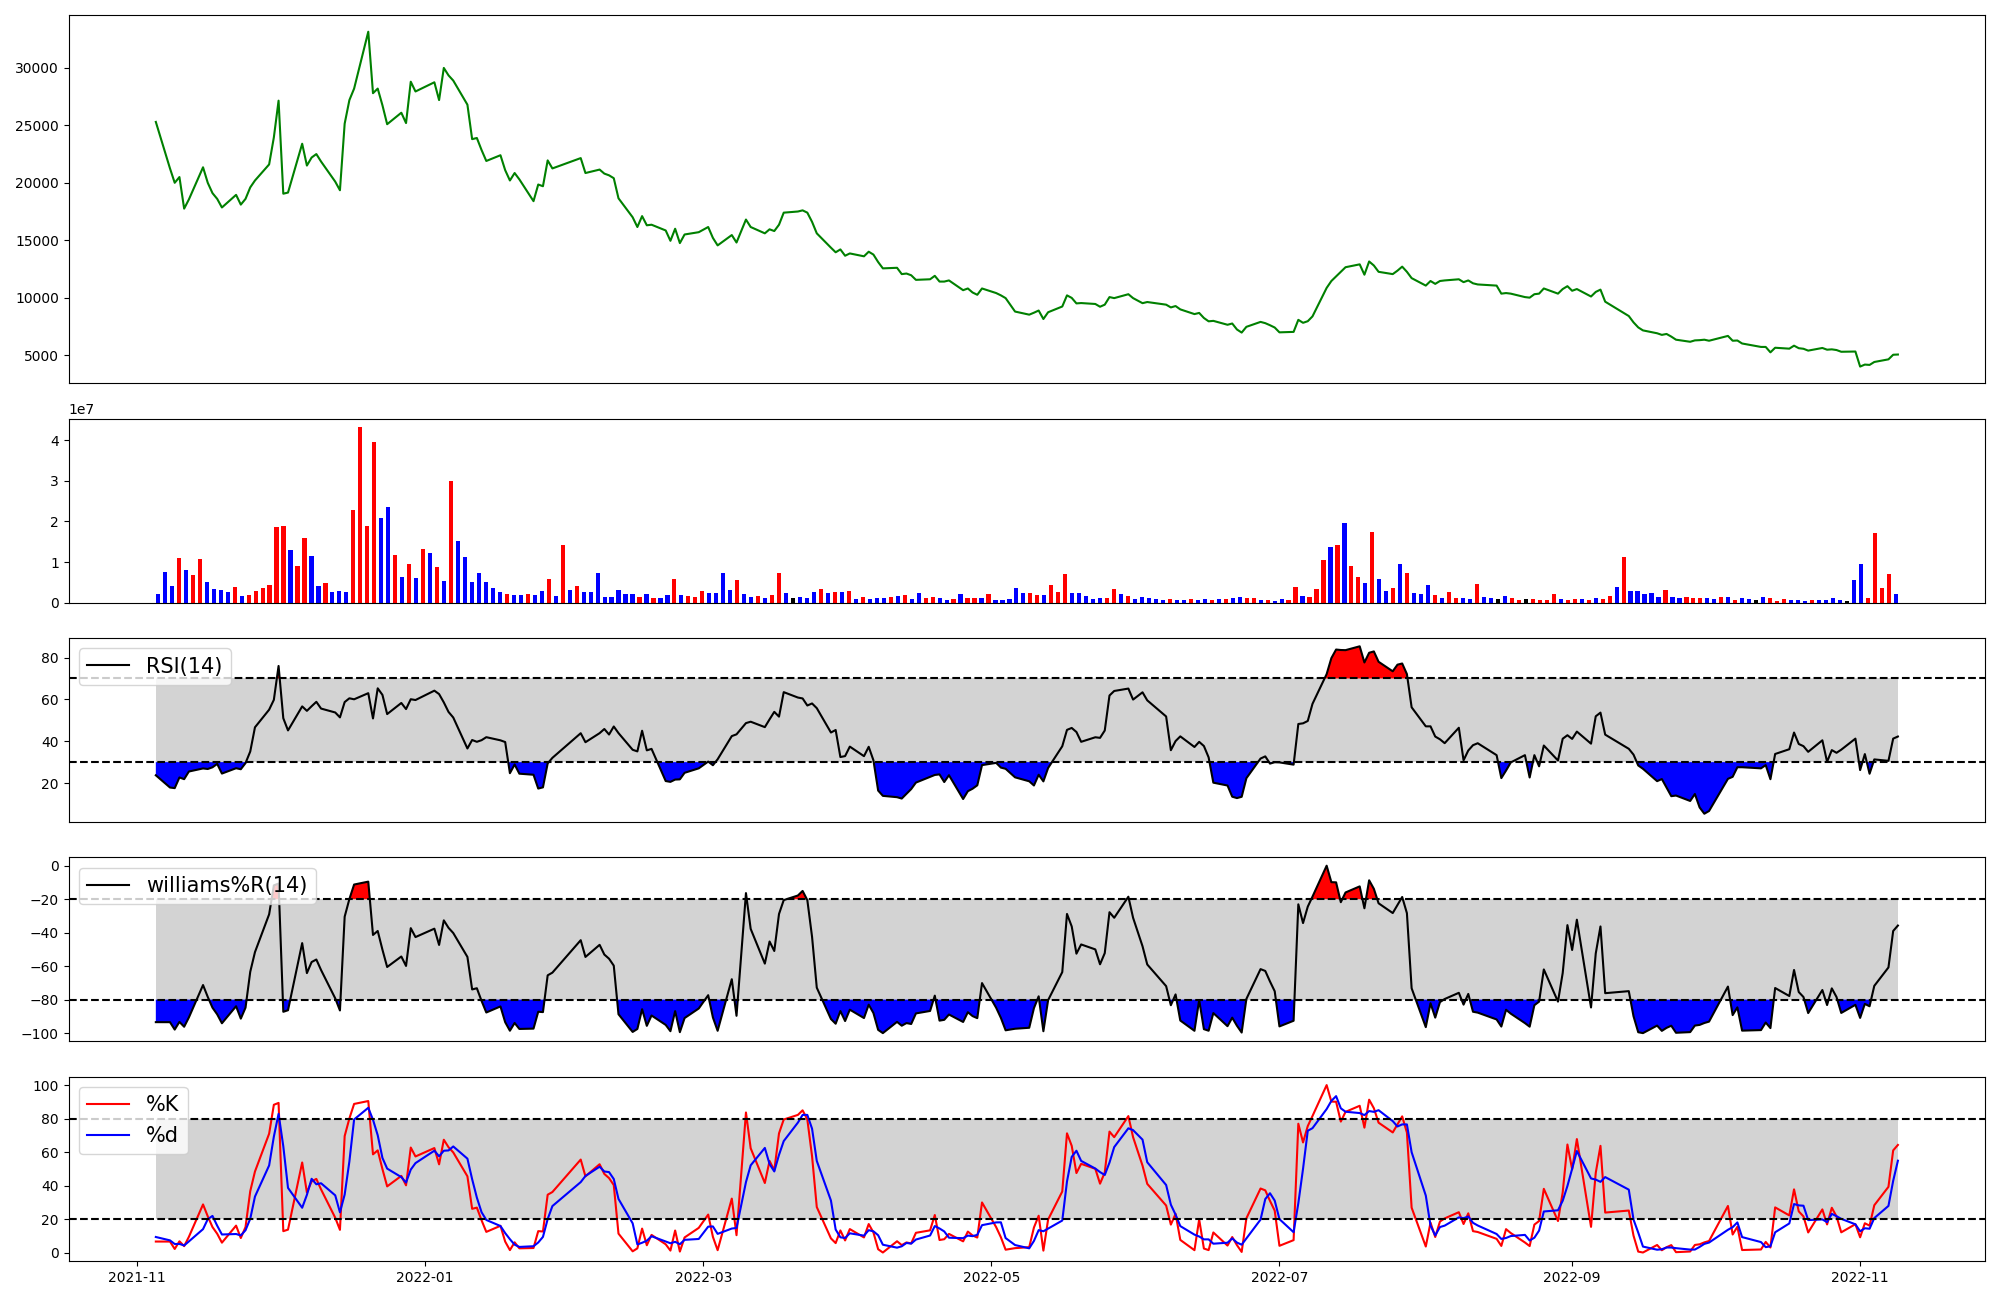This screenshot has width=2000, height=1300.
Task: Click the 2022-11 date tick label
Action: click(x=1859, y=1277)
